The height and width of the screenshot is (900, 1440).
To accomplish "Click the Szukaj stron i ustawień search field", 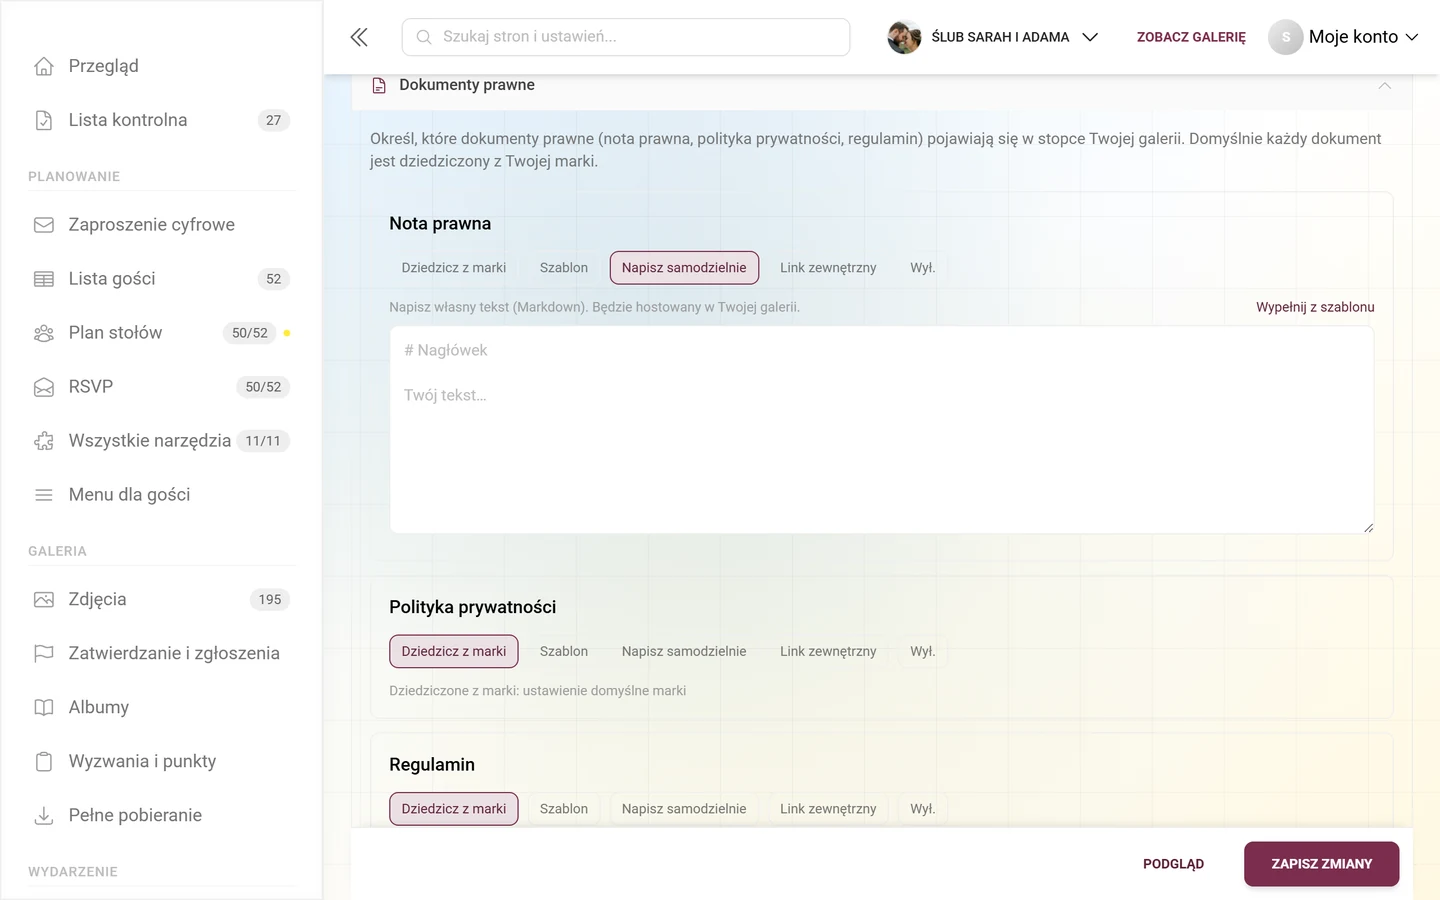I will point(626,37).
